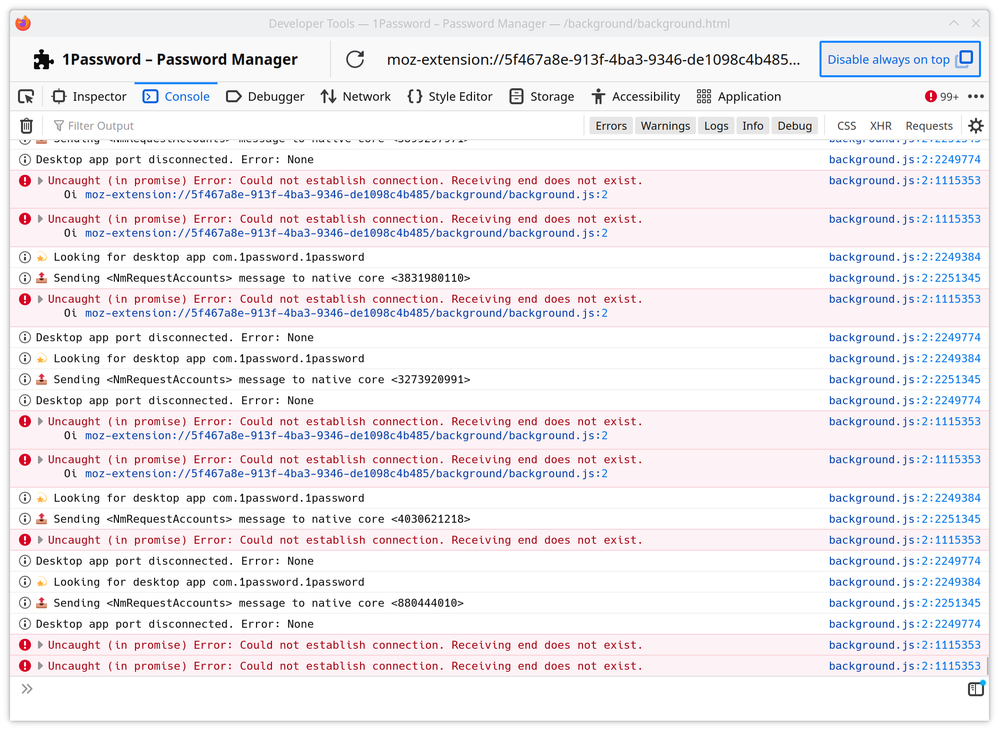This screenshot has width=999, height=731.
Task: Click the 1Password extension puzzle icon
Action: pyautogui.click(x=43, y=59)
